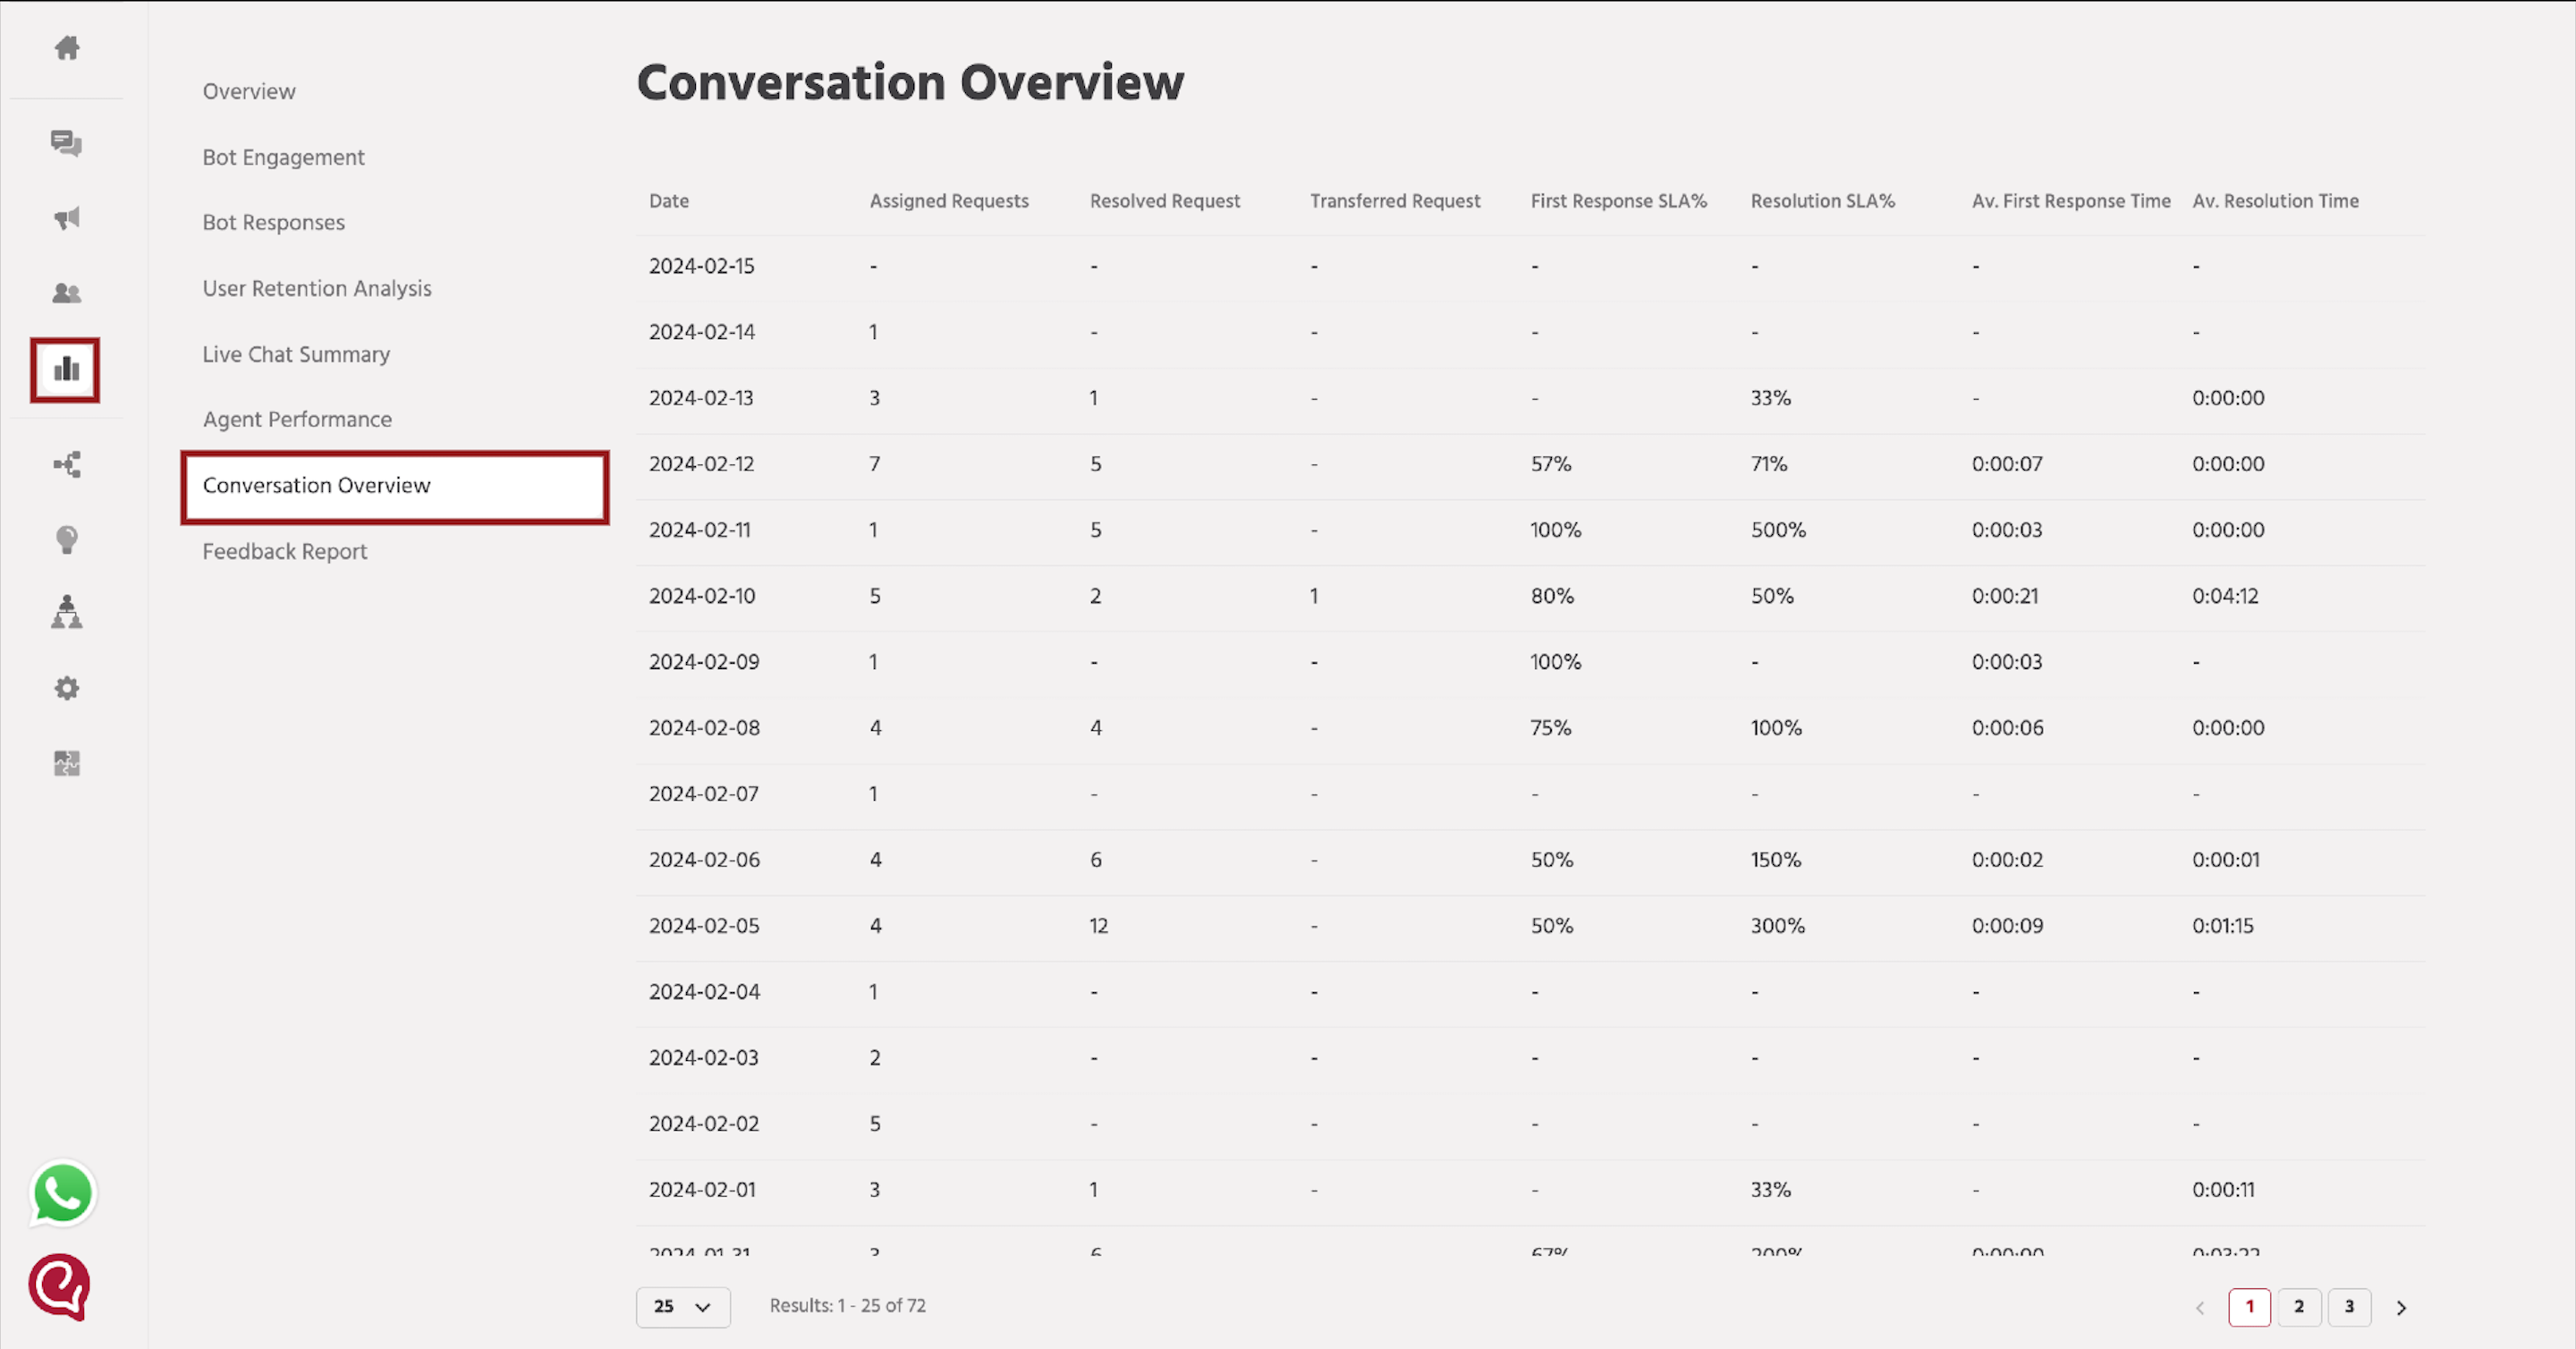Open the lightbulb insights icon

click(x=67, y=540)
